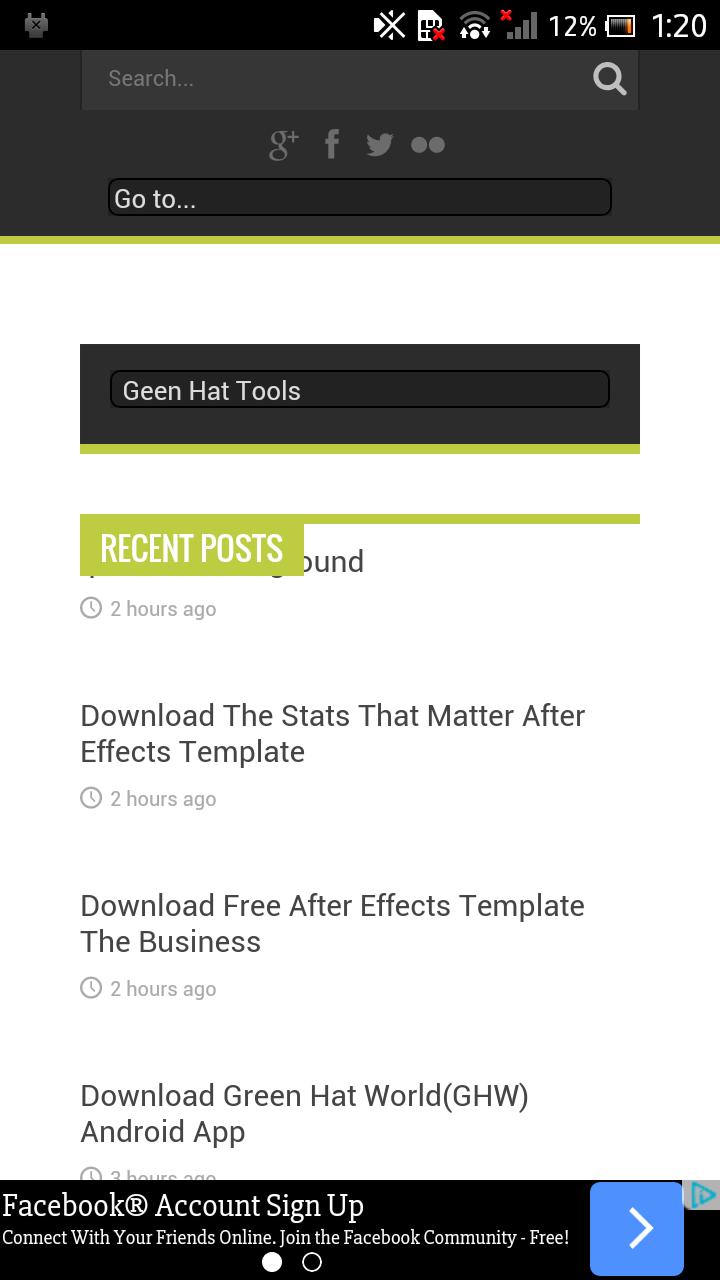Select the second ad carousel dot
This screenshot has height=1280, width=720.
tap(312, 1262)
